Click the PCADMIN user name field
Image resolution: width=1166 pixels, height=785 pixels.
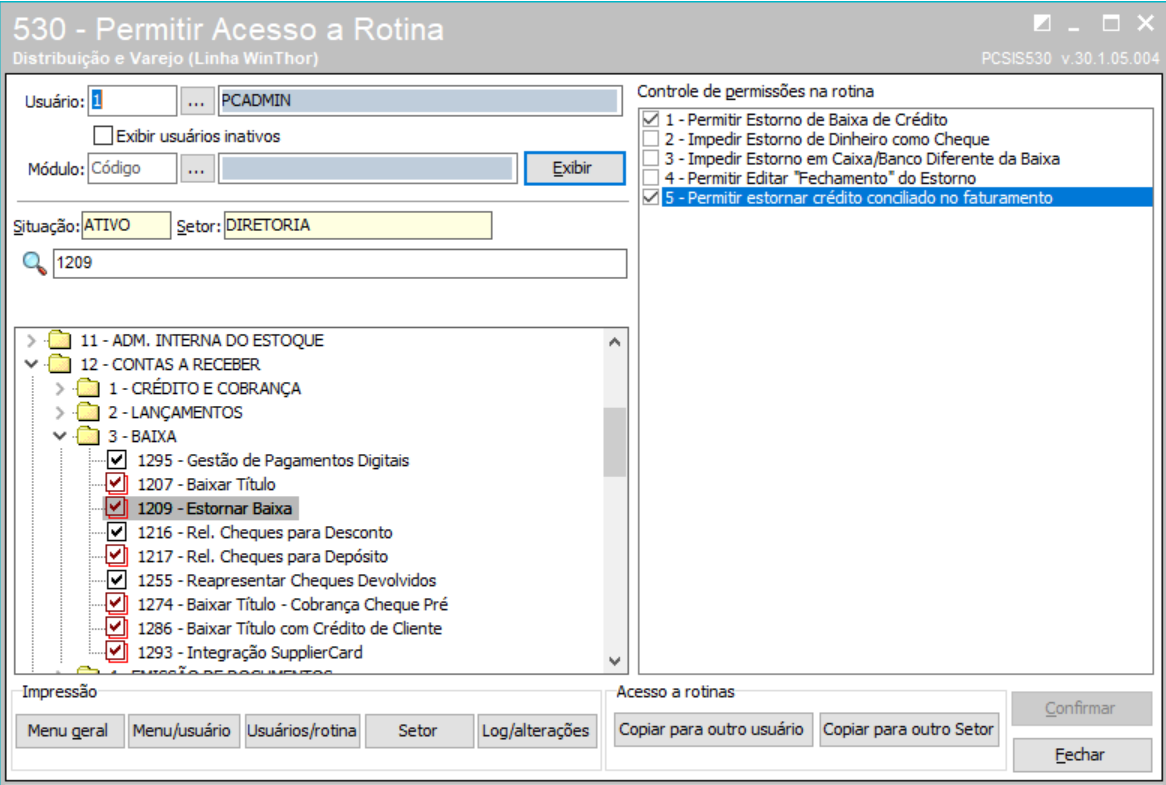[x=420, y=101]
